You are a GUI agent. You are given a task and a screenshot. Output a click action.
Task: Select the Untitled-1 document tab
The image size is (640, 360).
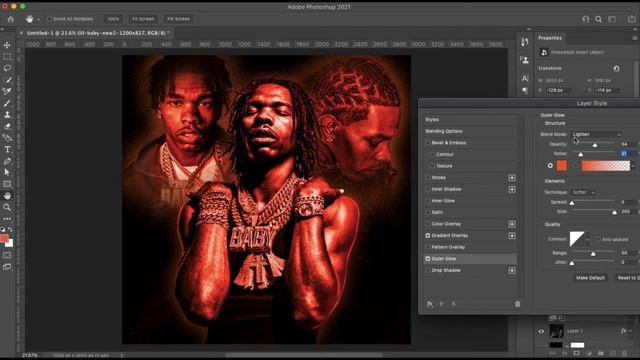96,33
